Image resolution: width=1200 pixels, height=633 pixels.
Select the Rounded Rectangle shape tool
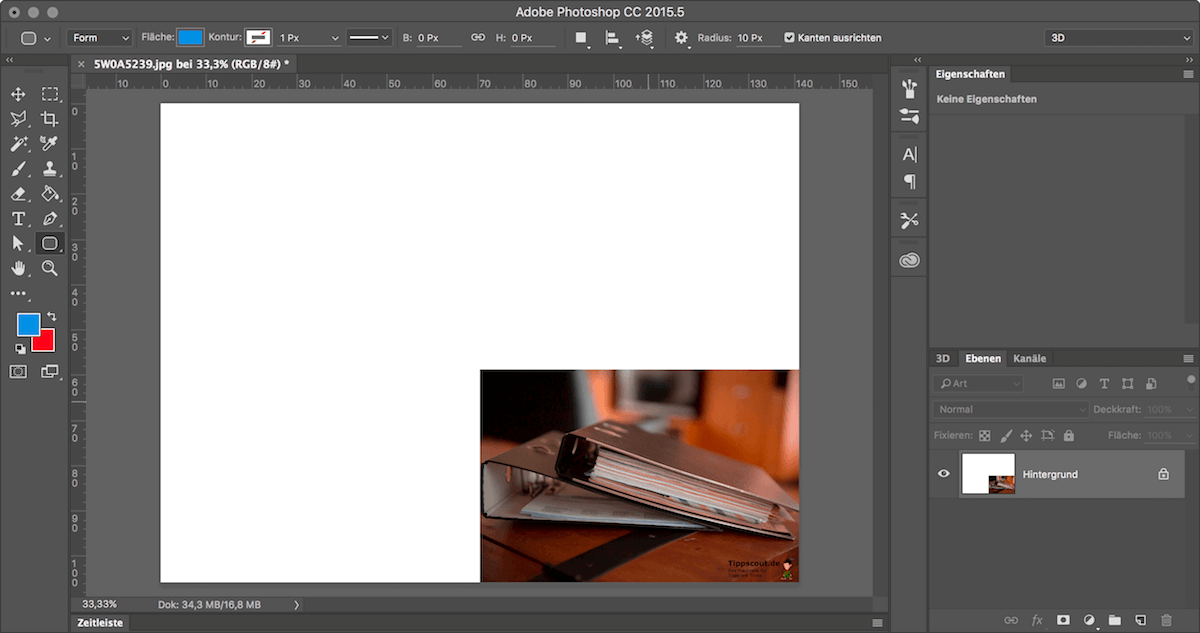[x=50, y=243]
